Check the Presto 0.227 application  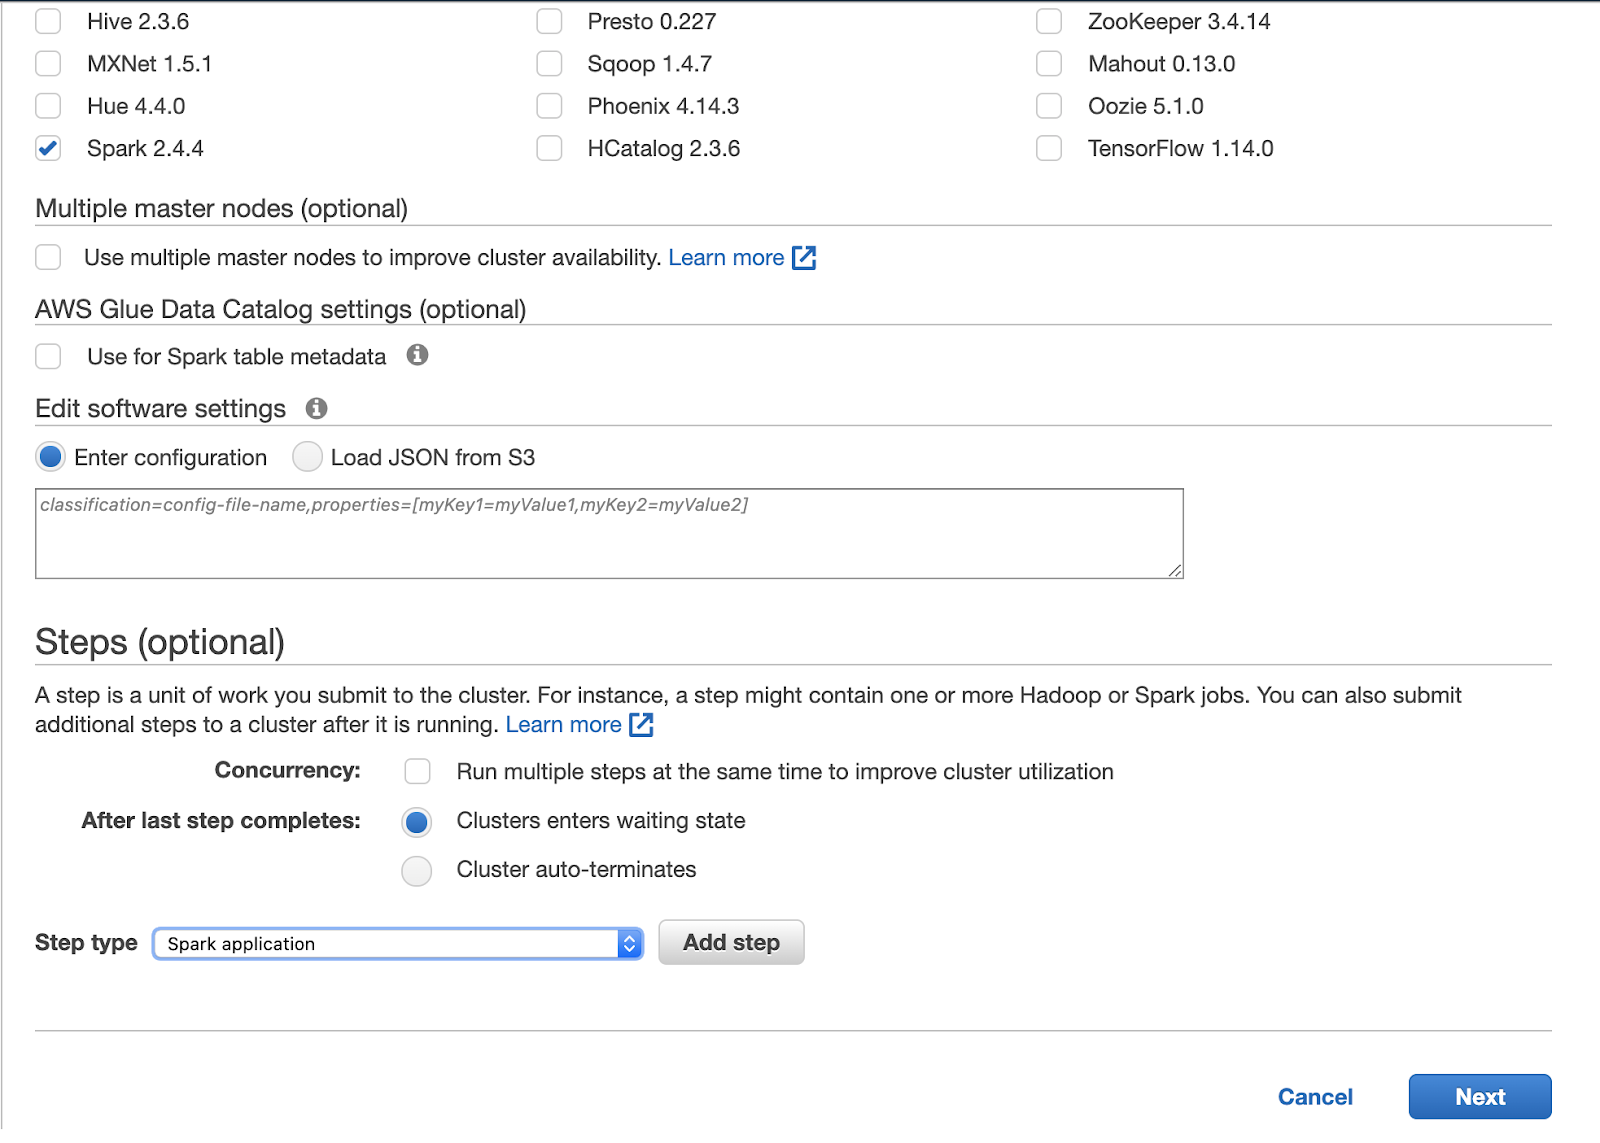549,21
